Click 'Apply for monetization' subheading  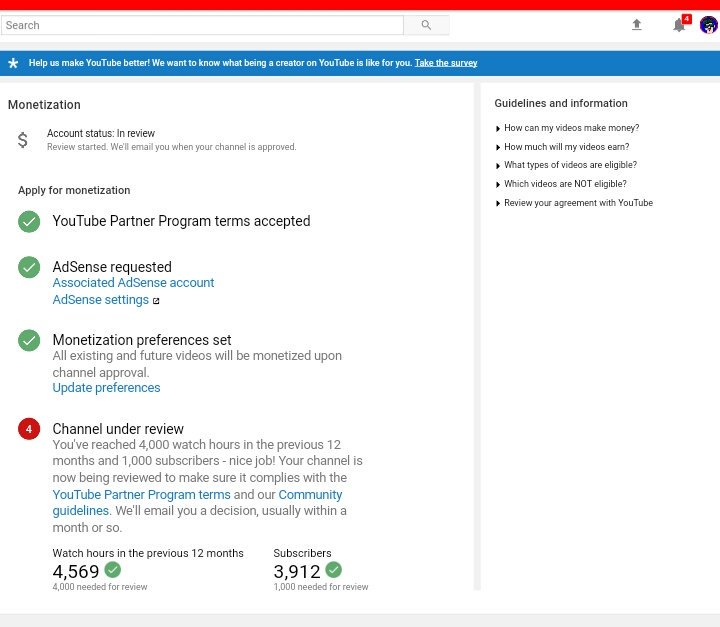click(74, 190)
